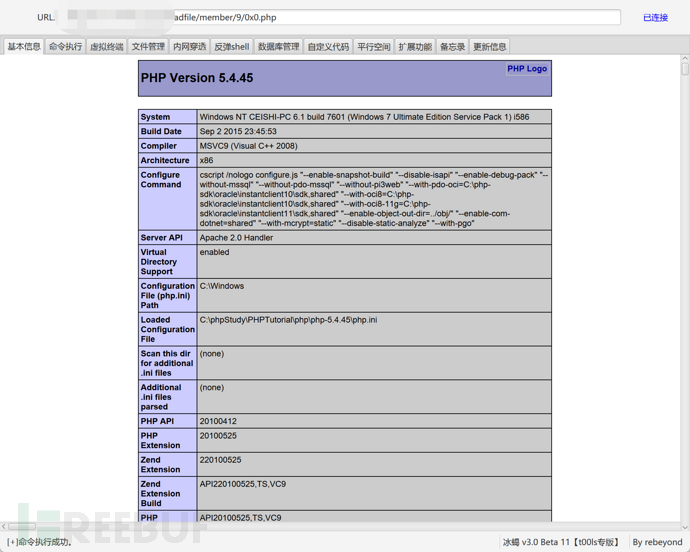Open the 反弹shell tab
This screenshot has height=552, width=690.
click(x=231, y=47)
